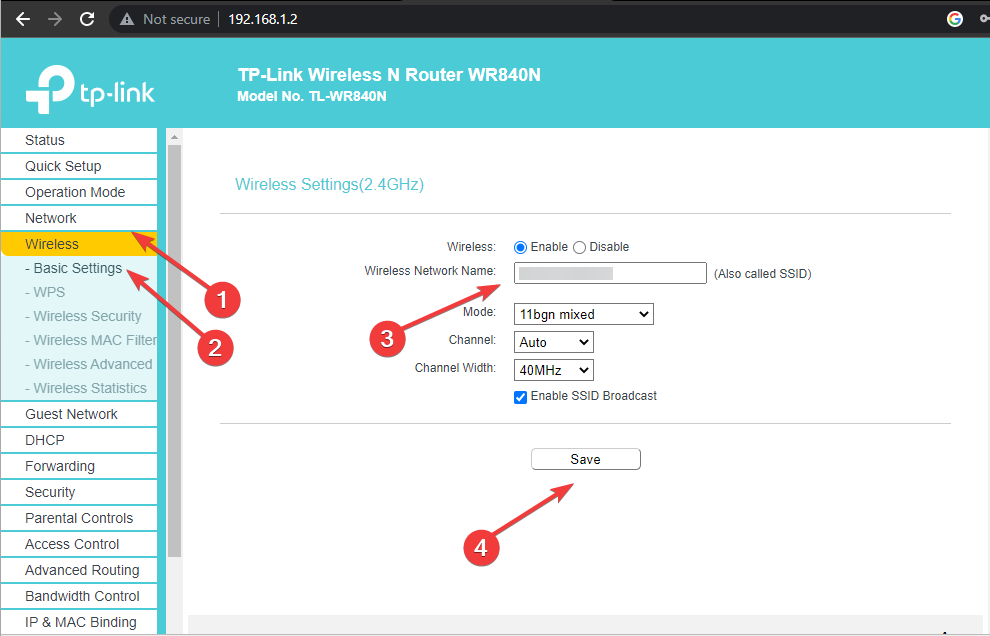990x636 pixels.
Task: Click the address bar URL 192.168.1.2
Action: (x=263, y=20)
